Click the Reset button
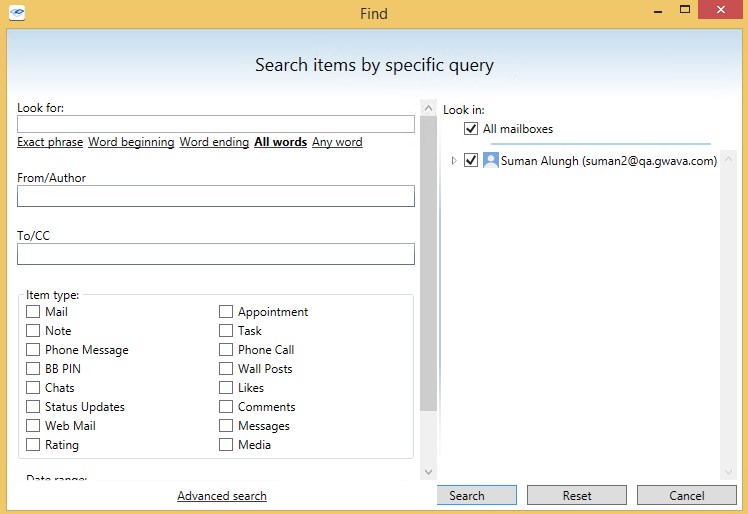Viewport: 748px width, 514px height. pos(577,496)
